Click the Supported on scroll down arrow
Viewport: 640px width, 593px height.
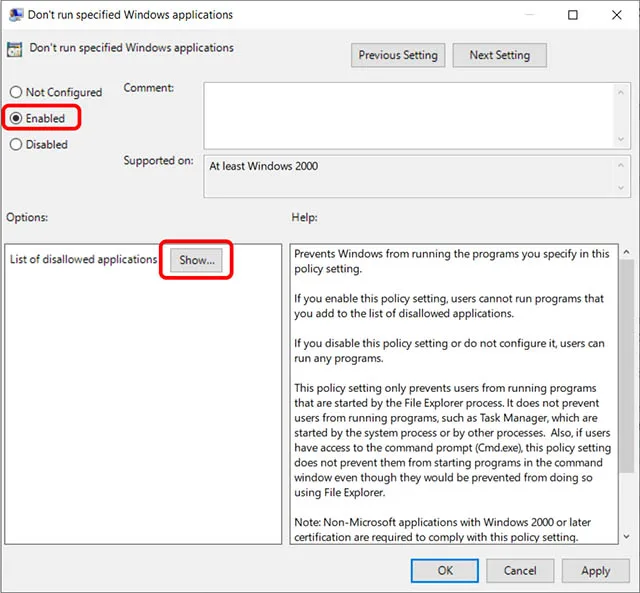[x=621, y=188]
